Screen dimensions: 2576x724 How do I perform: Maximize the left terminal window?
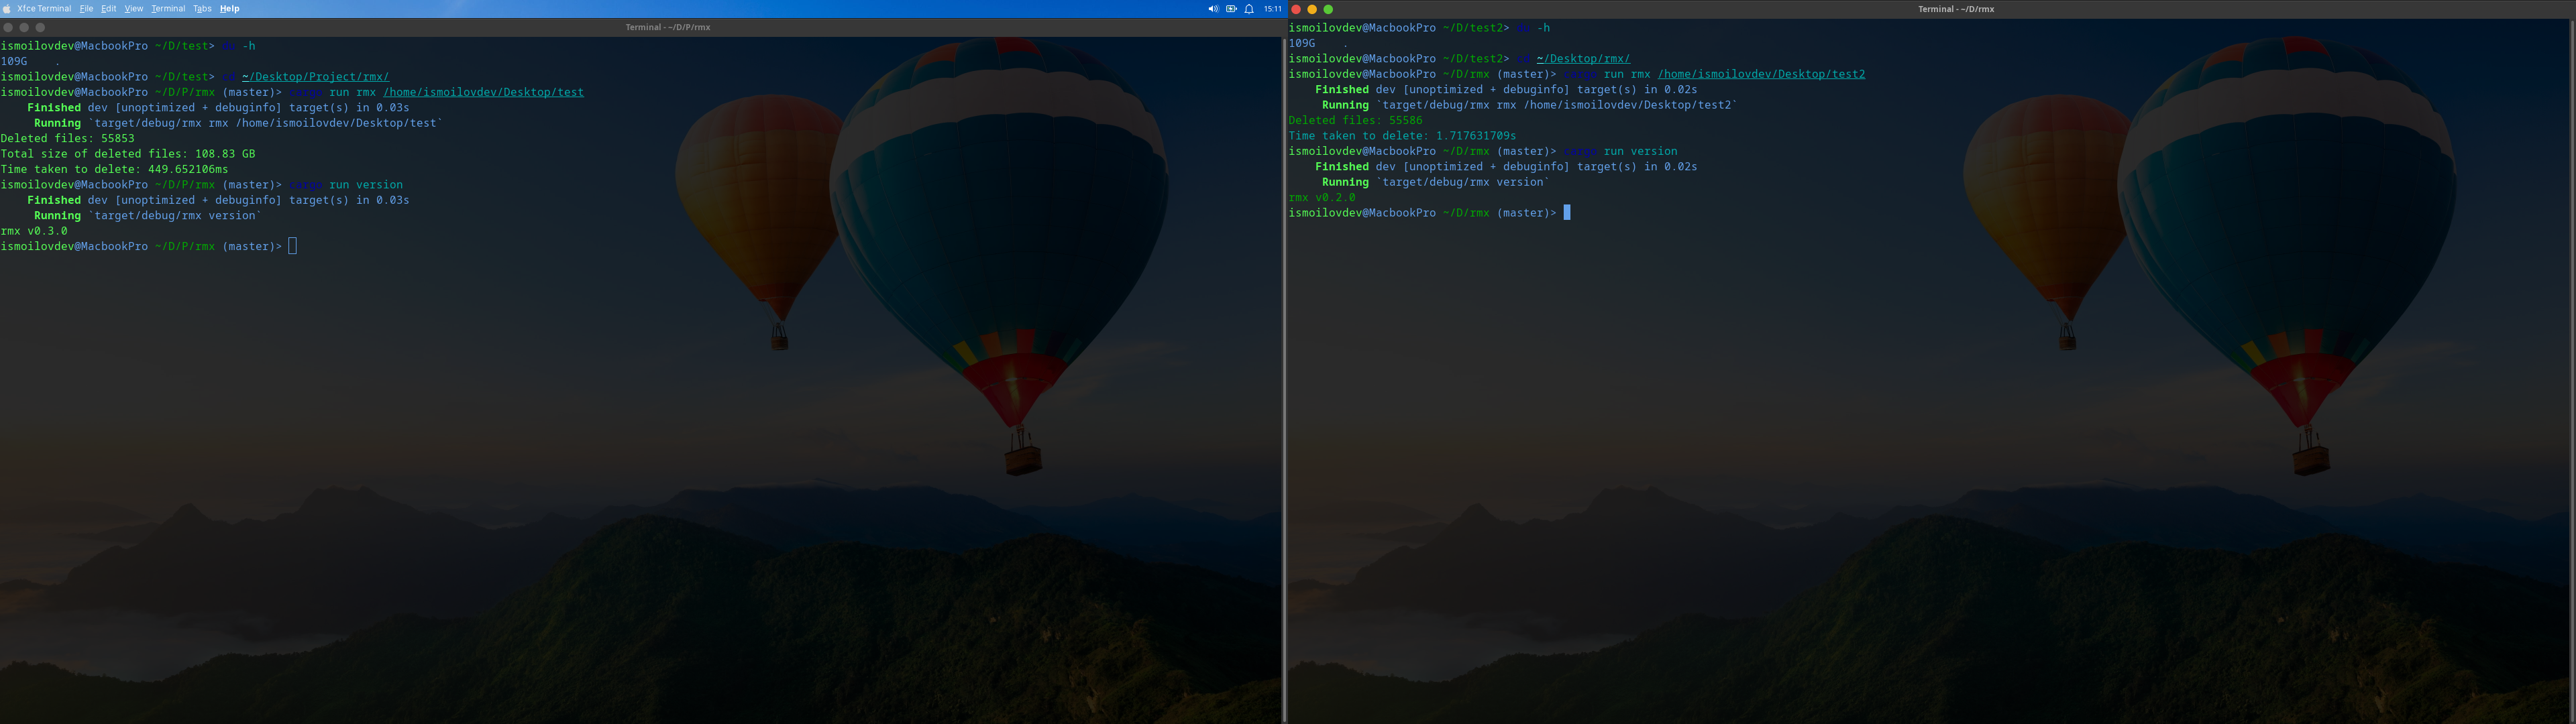(40, 27)
